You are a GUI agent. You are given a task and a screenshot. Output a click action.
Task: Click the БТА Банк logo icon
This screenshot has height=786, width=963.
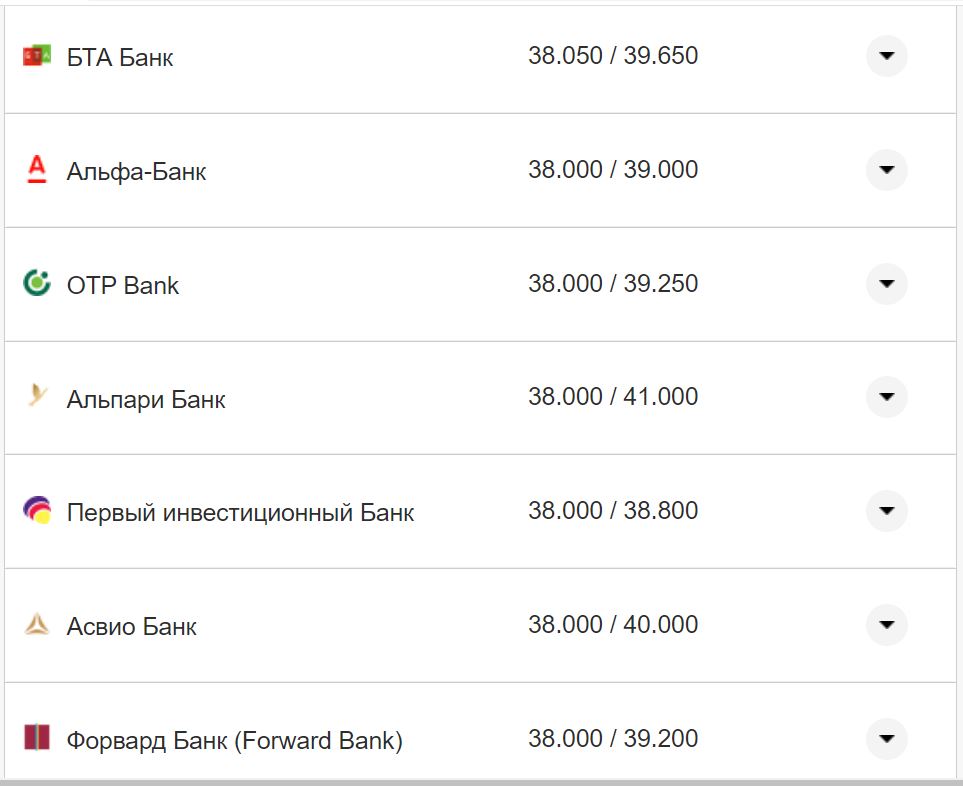pyautogui.click(x=36, y=56)
